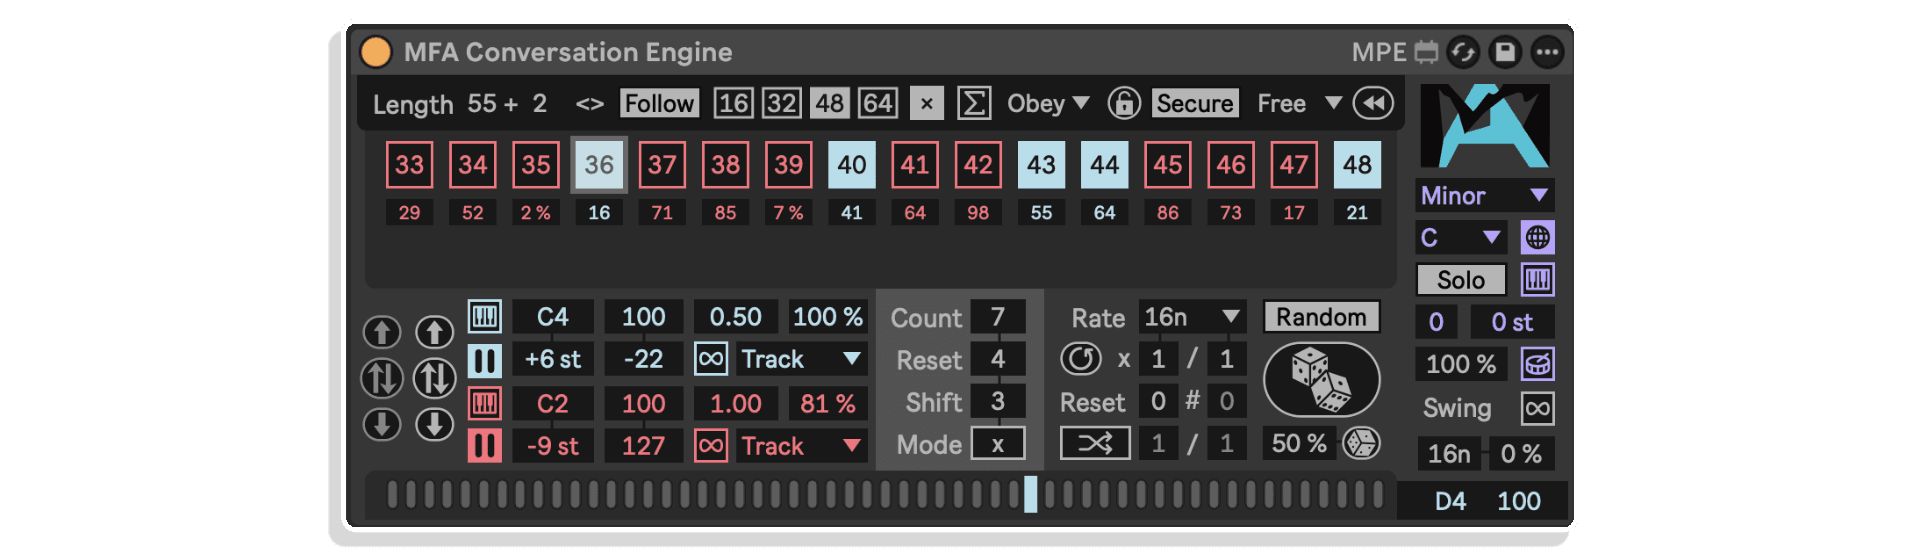
Task: Click the large dice randomize button
Action: point(1321,380)
